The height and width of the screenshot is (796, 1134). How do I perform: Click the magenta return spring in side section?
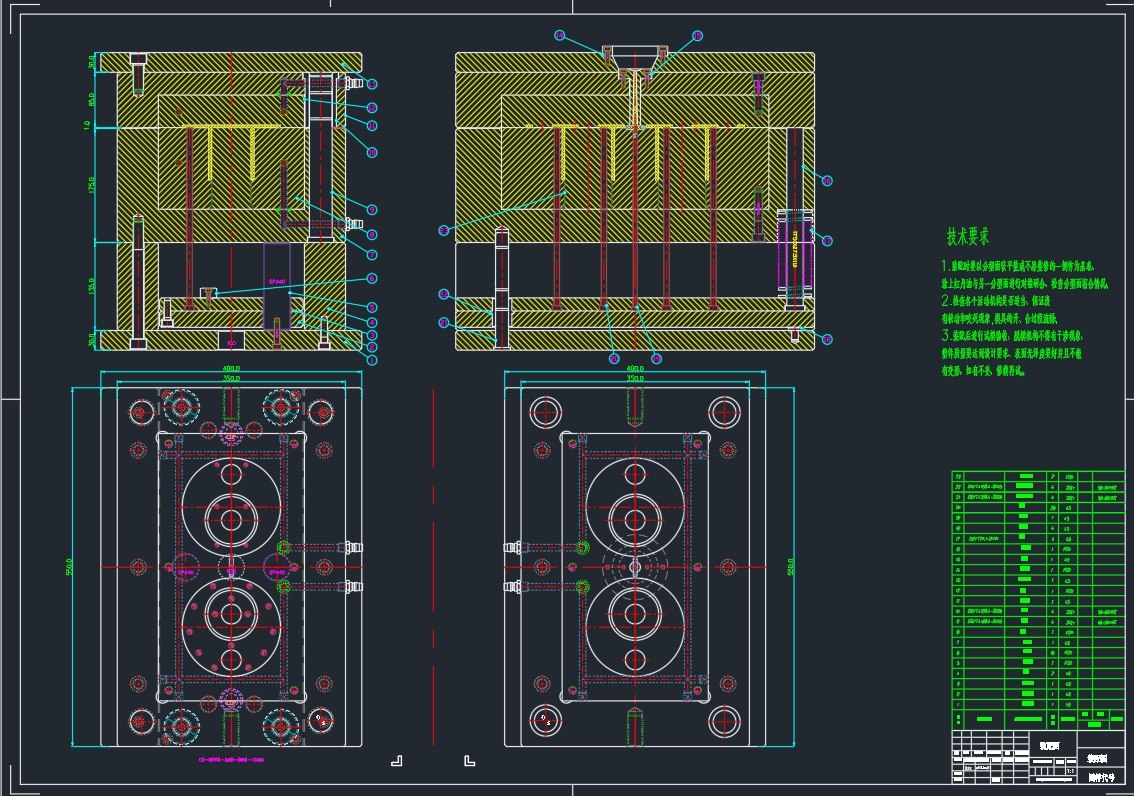[795, 253]
